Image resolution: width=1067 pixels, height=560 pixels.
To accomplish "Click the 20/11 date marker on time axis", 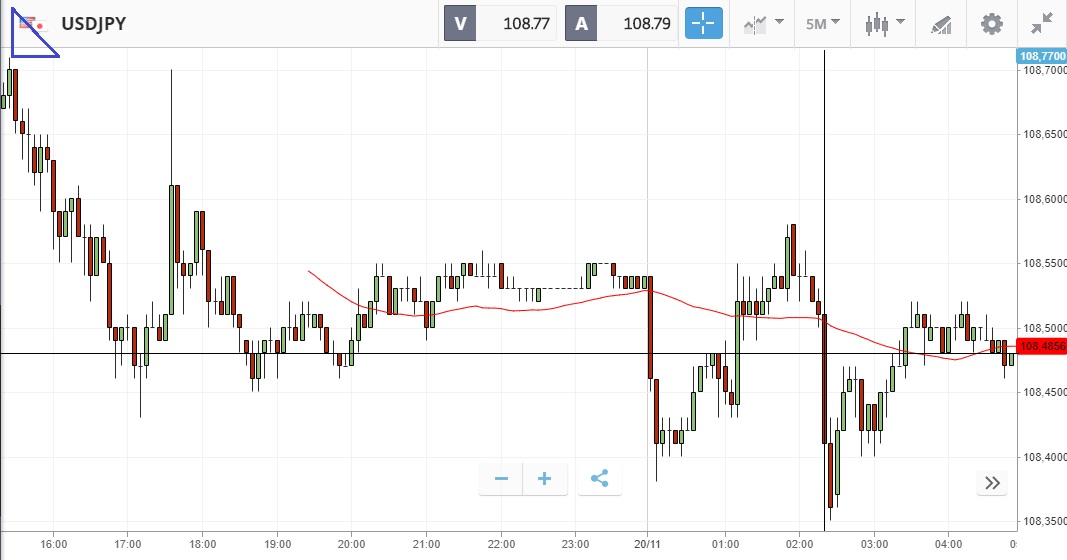I will pos(648,543).
